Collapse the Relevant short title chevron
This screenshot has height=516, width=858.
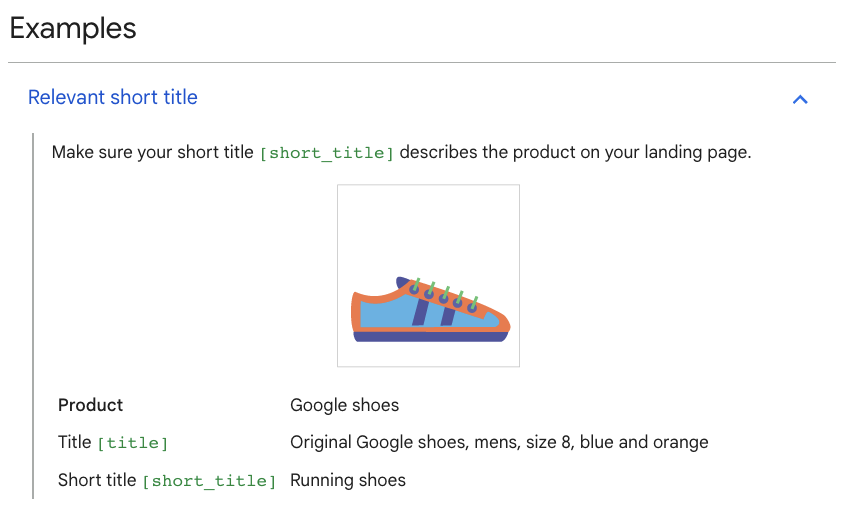(799, 99)
